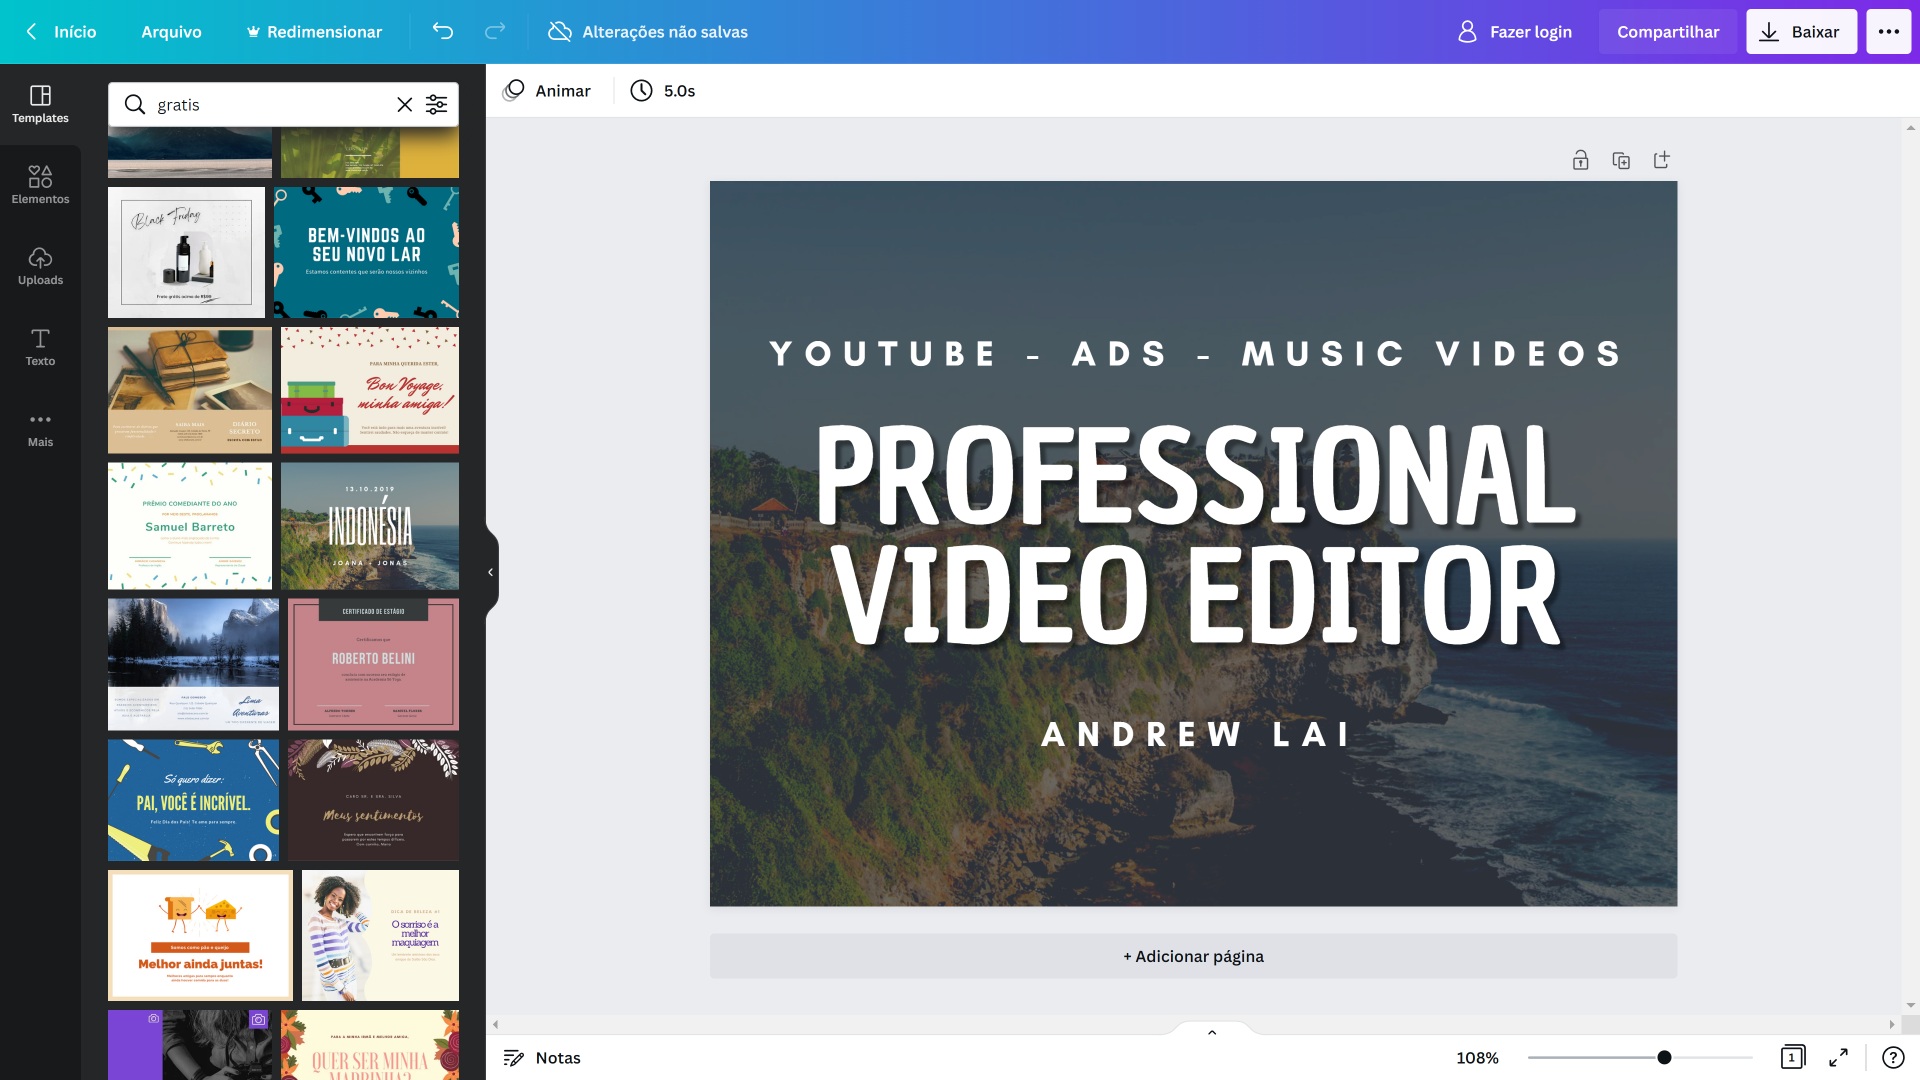
Task: Adjust the zoom level slider
Action: tap(1663, 1057)
